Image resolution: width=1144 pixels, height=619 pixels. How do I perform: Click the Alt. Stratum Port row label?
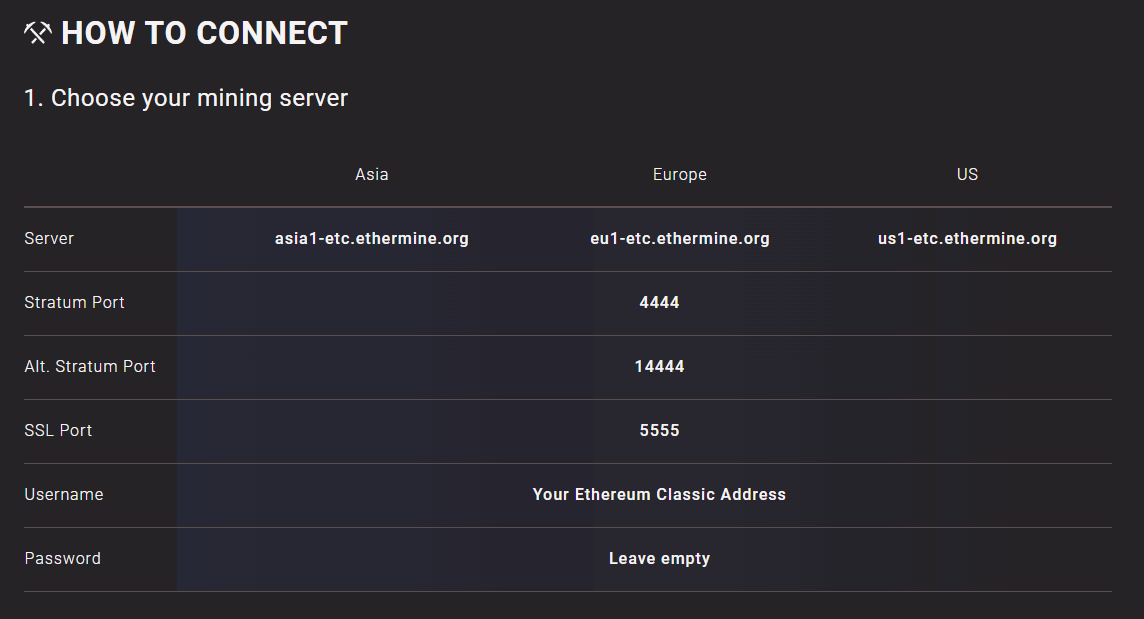[x=90, y=366]
